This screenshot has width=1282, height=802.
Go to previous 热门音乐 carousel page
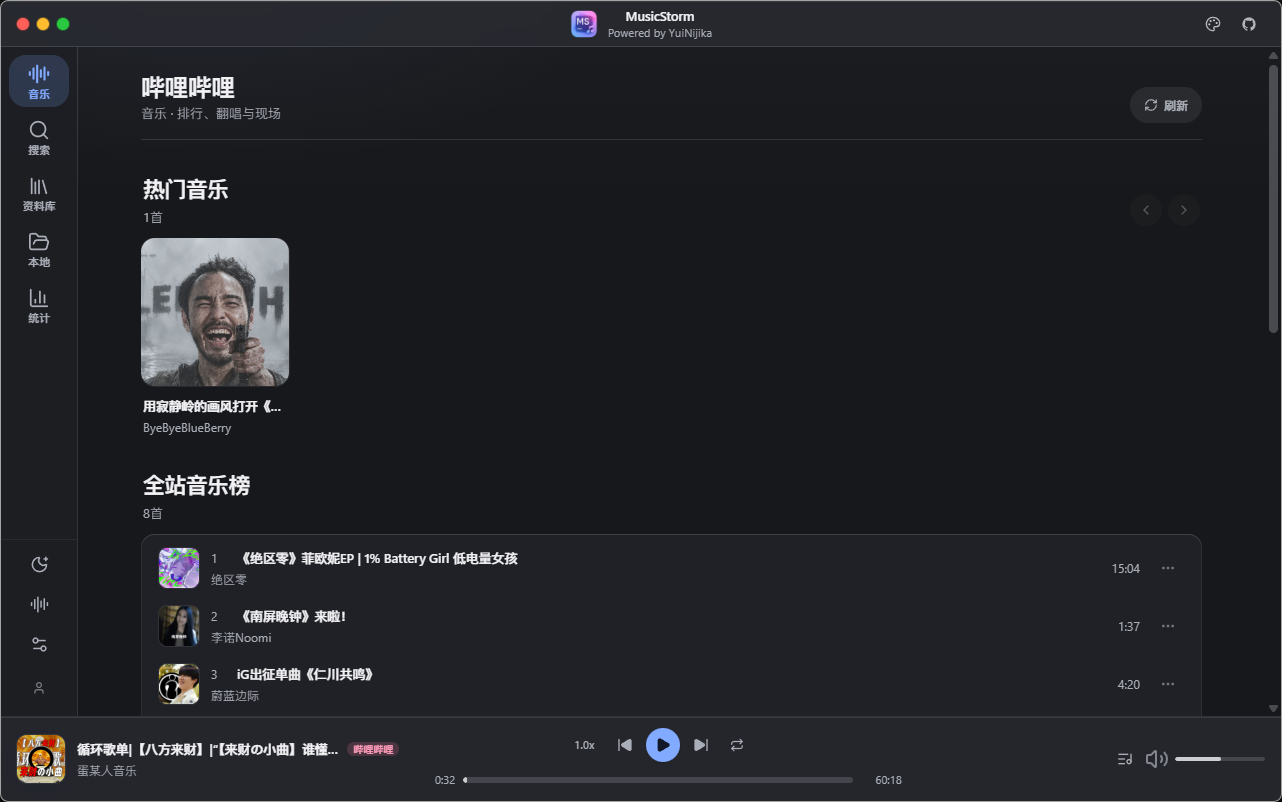click(1146, 210)
